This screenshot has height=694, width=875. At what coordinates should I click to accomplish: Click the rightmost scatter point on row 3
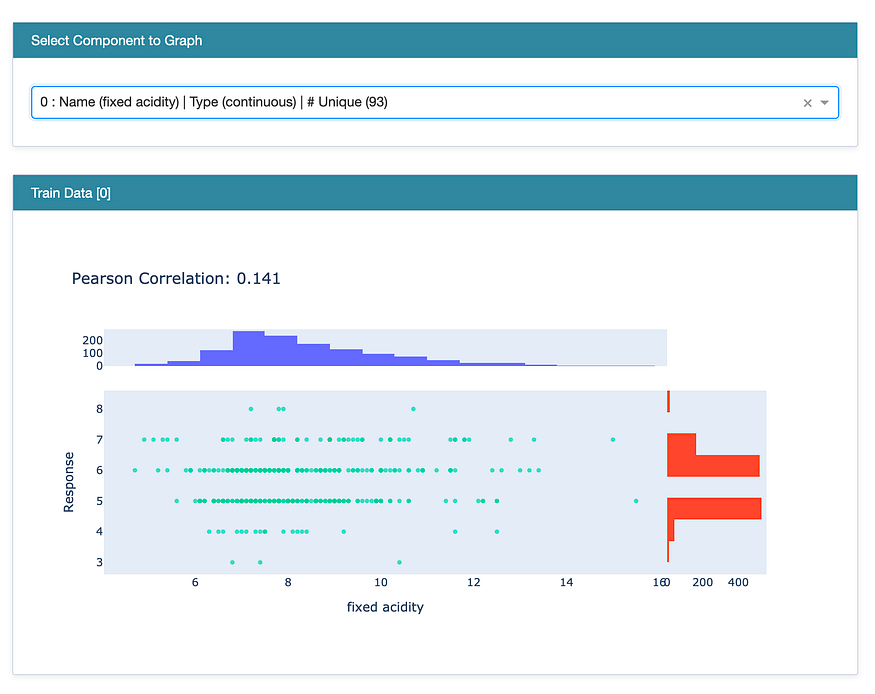(x=399, y=562)
